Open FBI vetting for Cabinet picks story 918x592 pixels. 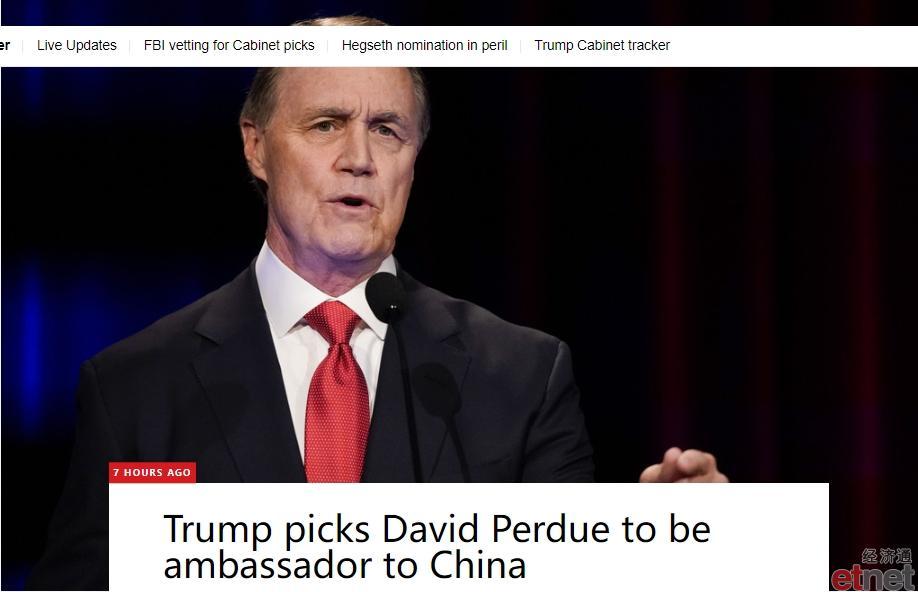229,45
